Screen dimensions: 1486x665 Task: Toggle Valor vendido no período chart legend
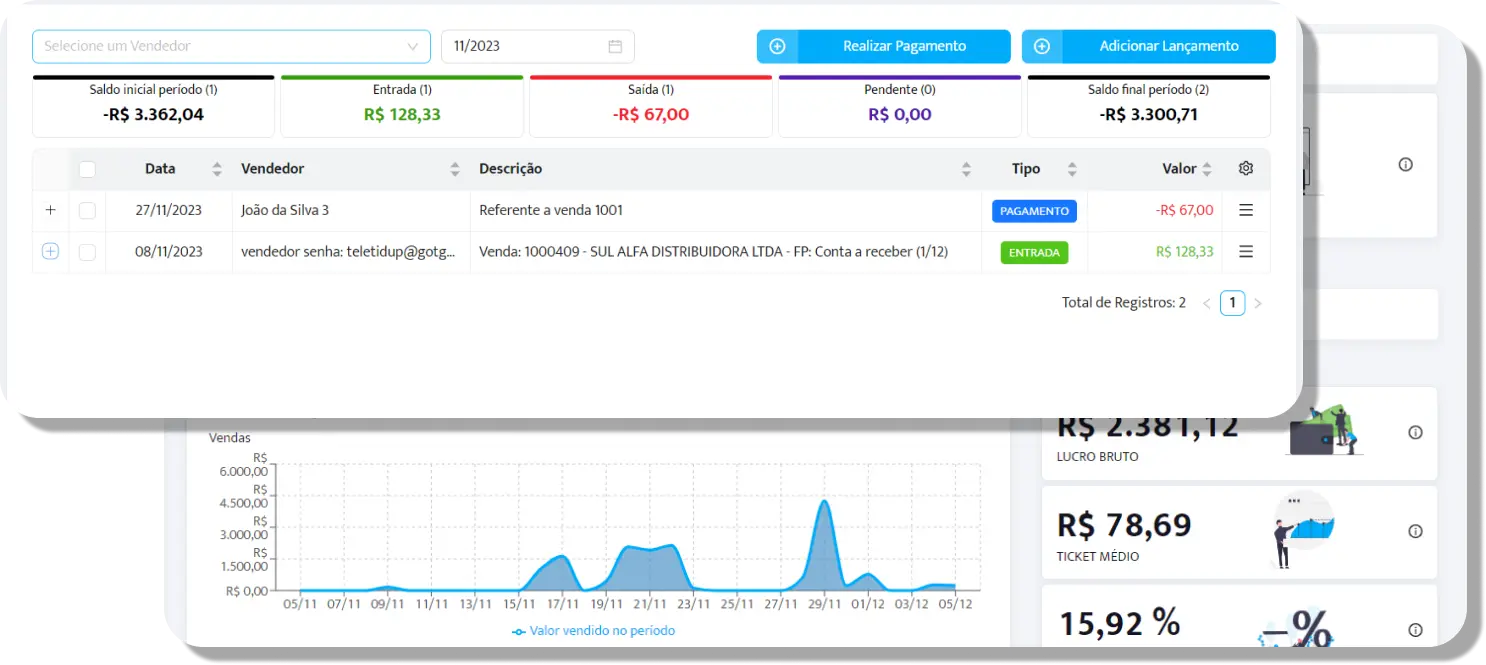(x=593, y=631)
